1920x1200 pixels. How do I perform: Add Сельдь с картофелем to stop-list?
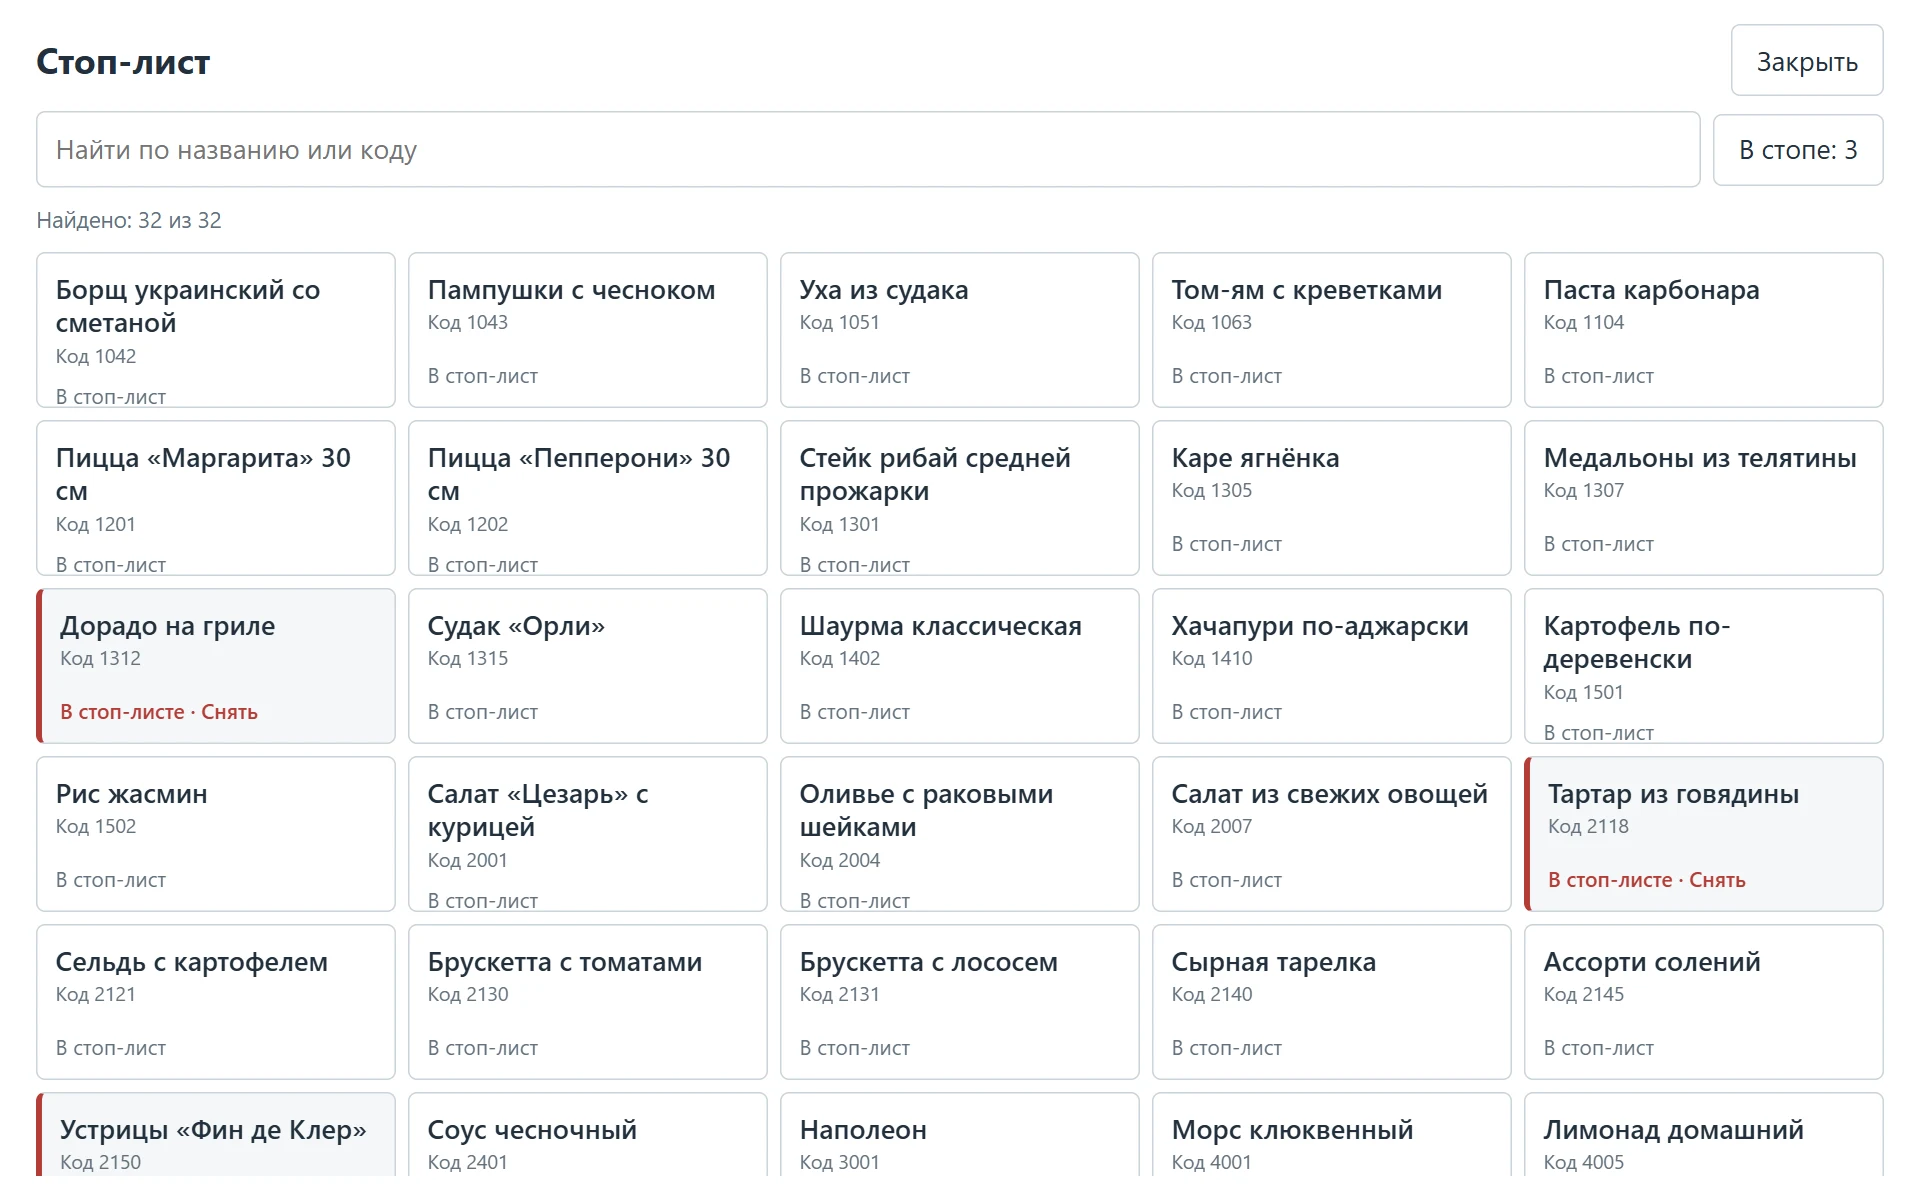(x=216, y=1002)
